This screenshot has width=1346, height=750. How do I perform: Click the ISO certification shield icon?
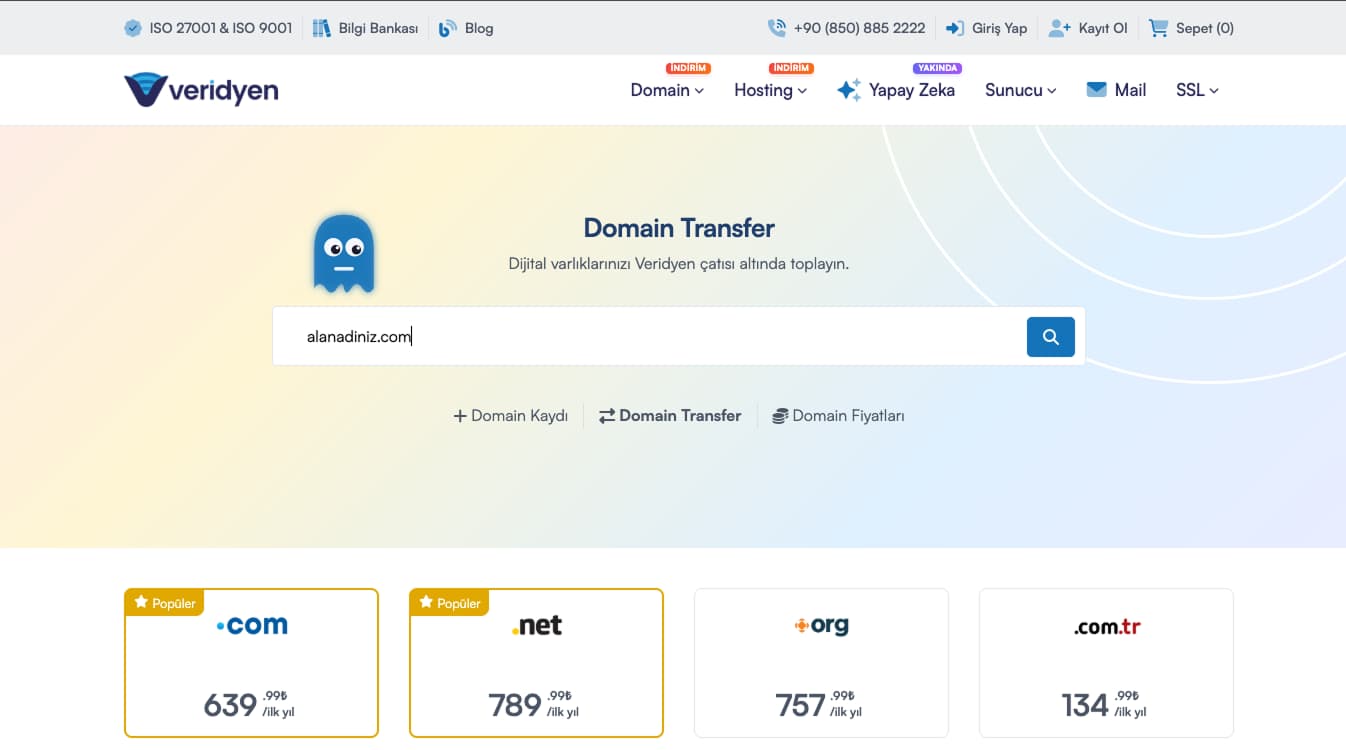coord(133,28)
